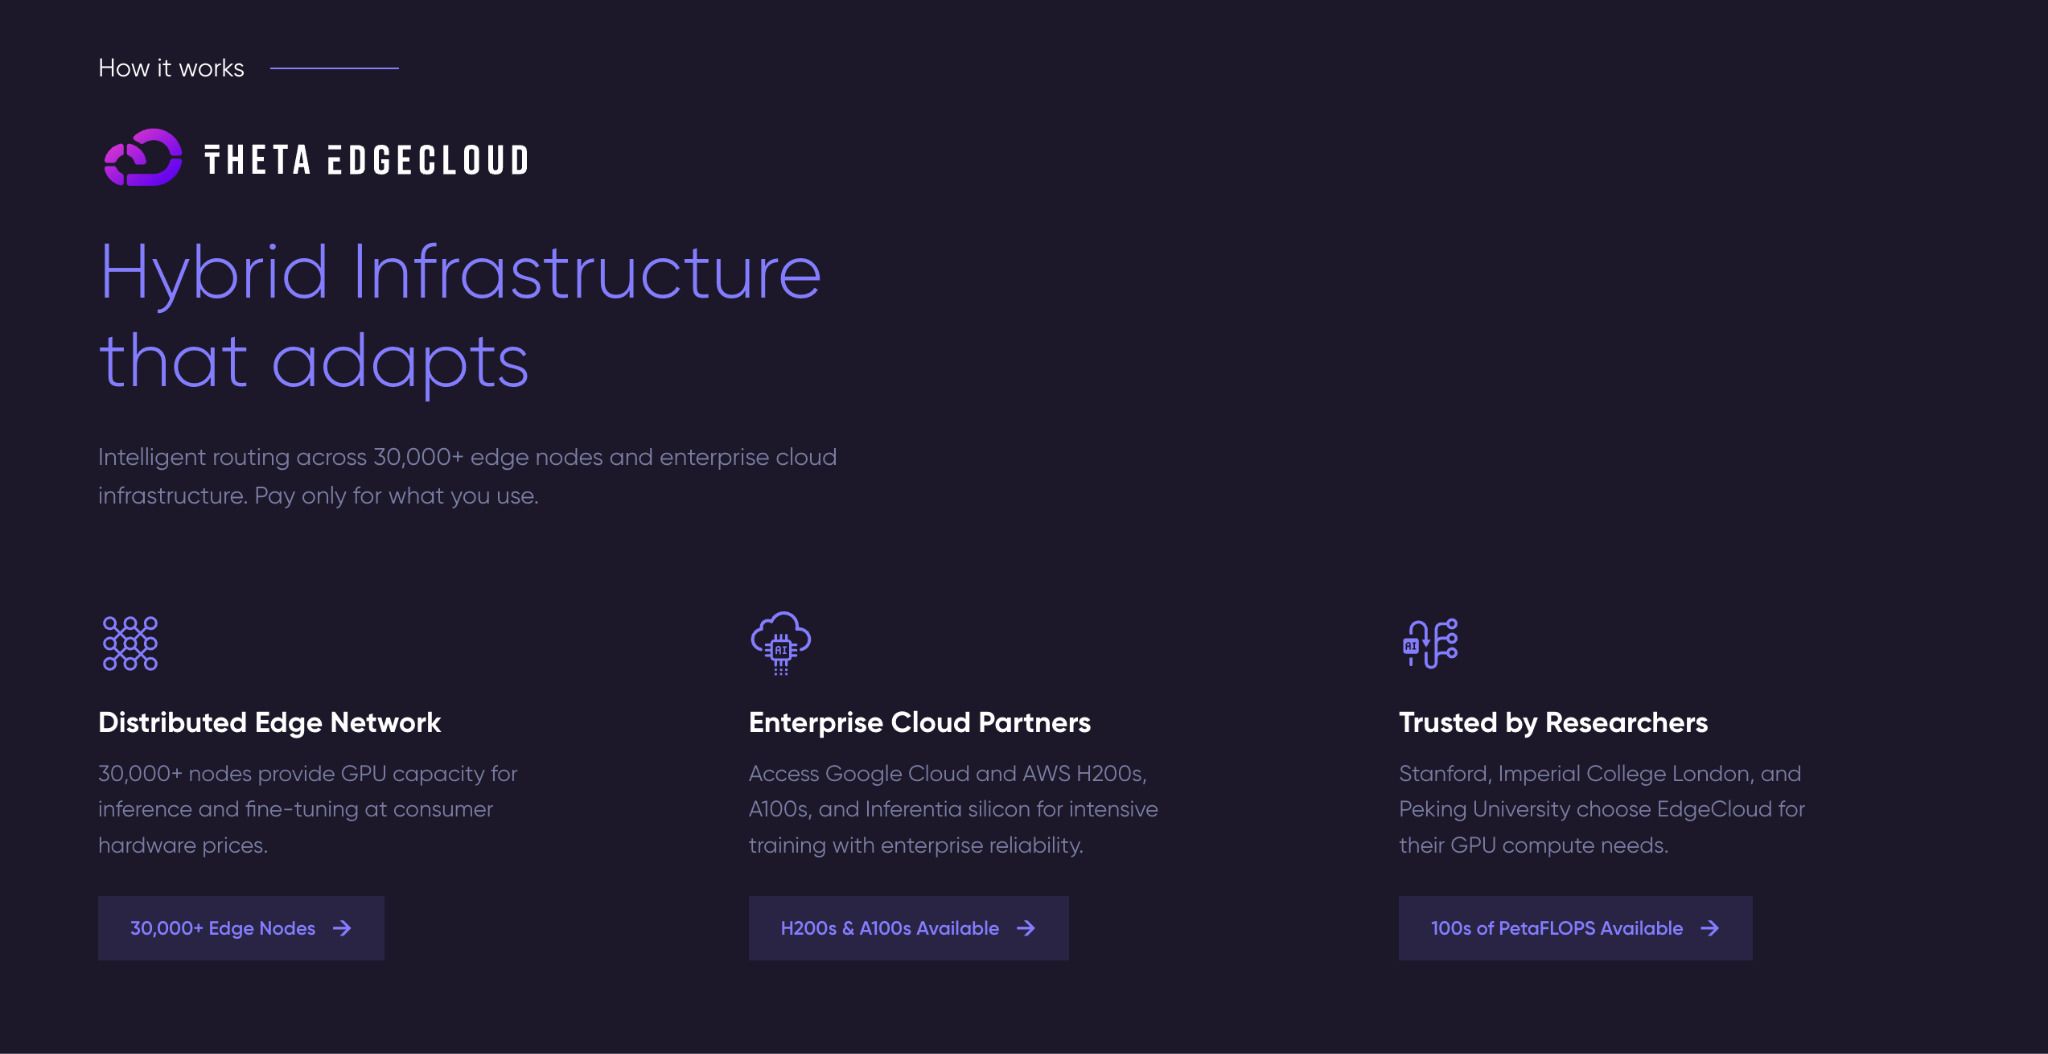The width and height of the screenshot is (2048, 1054).
Task: Click the Hybrid Infrastructure that adapts headline
Action: 460,316
